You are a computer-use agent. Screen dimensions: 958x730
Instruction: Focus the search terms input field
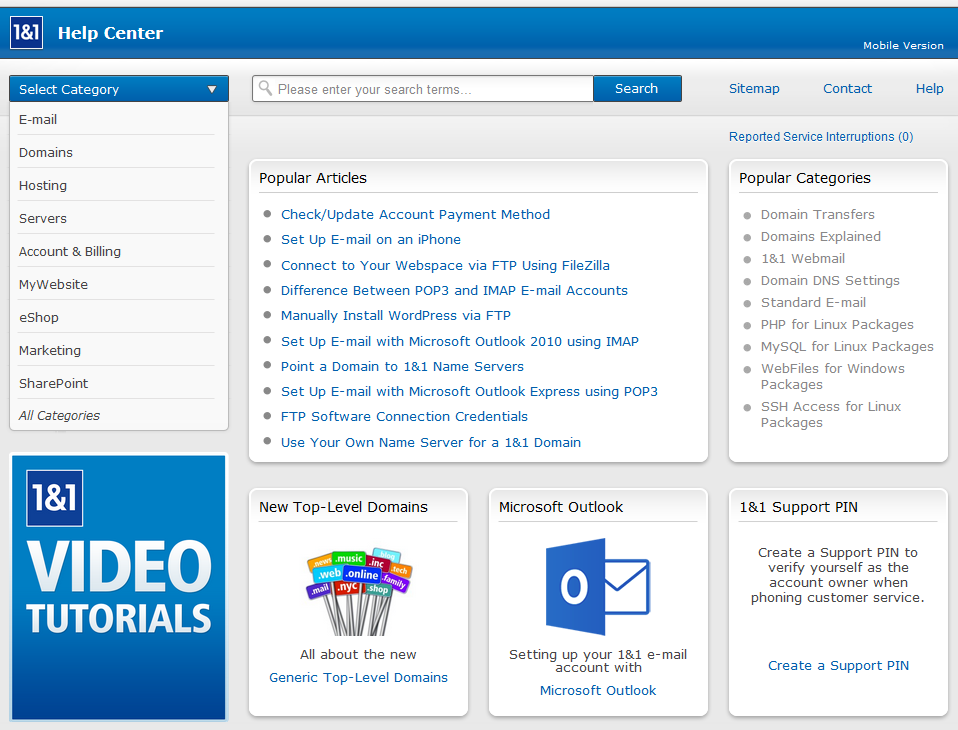click(423, 89)
